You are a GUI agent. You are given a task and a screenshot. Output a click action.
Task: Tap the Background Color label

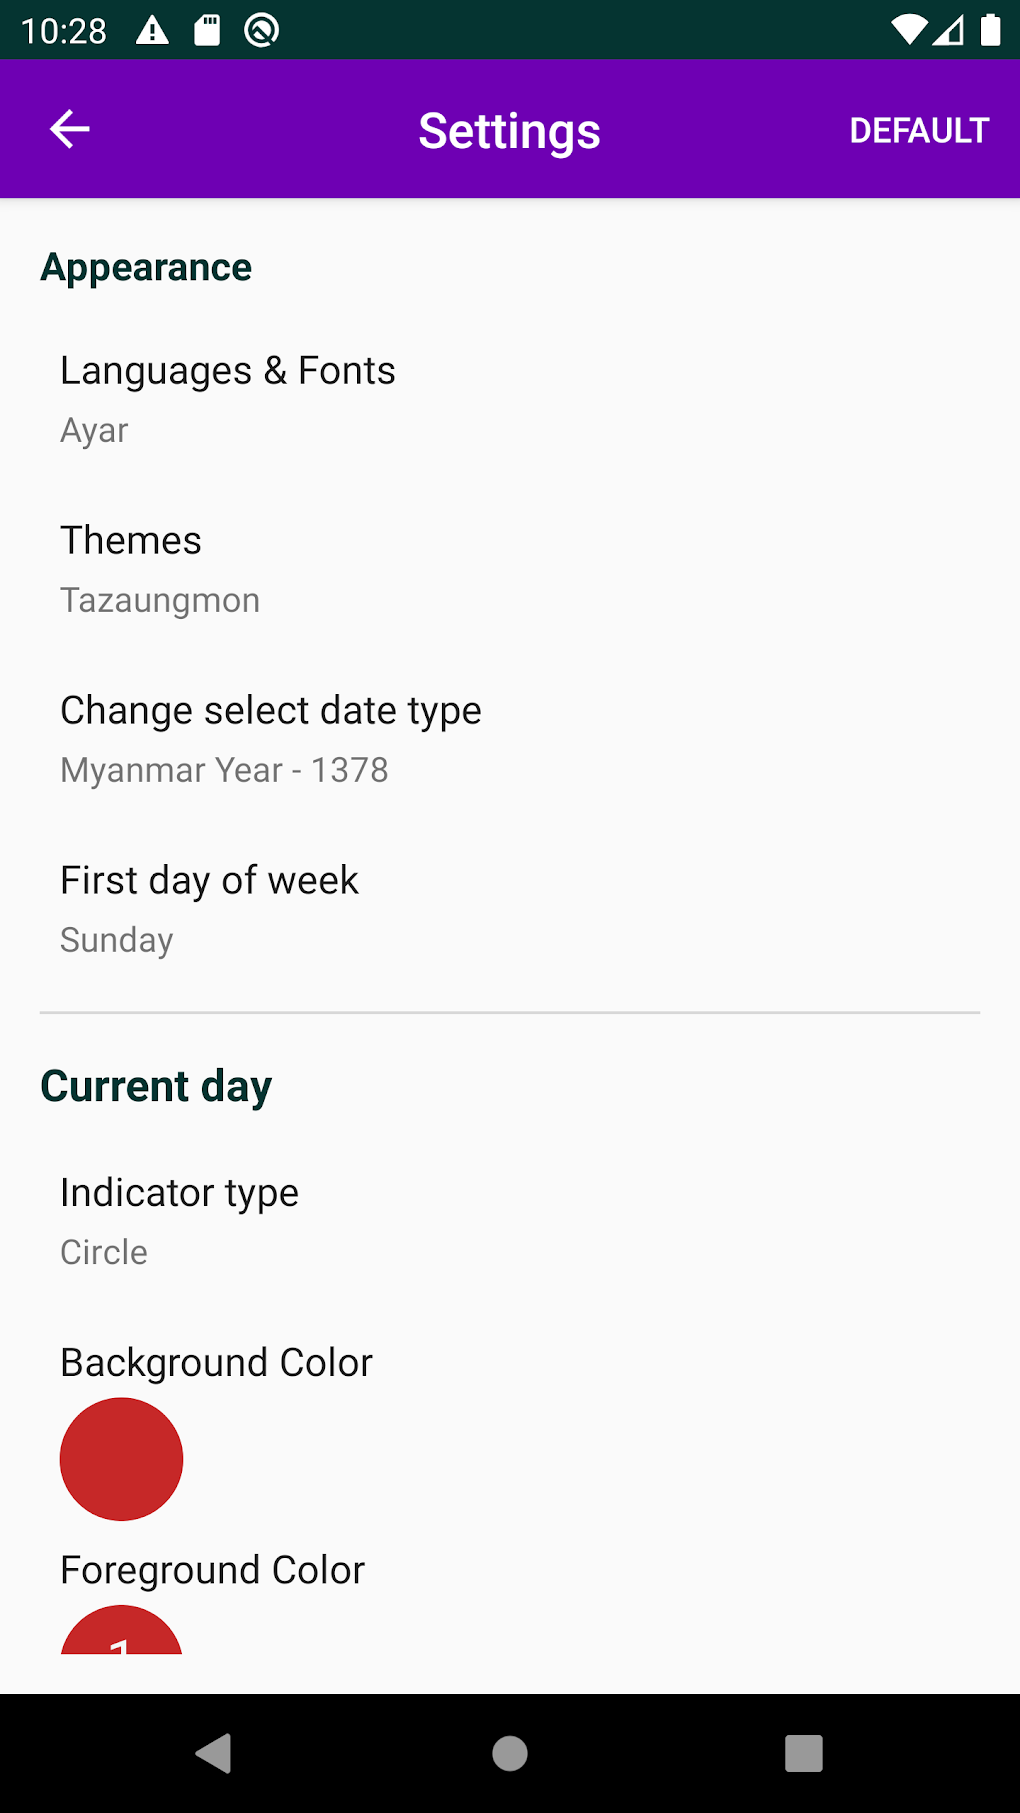tap(216, 1363)
